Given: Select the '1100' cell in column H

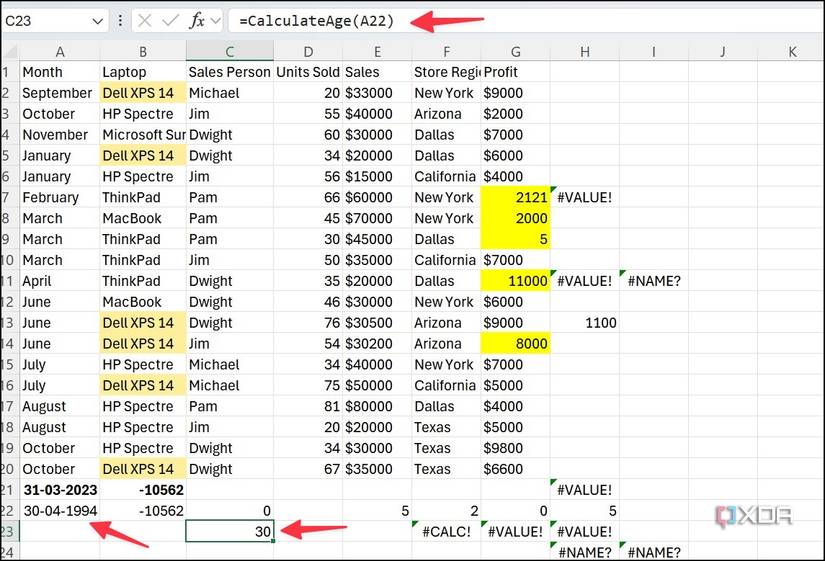Looking at the screenshot, I should click(x=585, y=323).
